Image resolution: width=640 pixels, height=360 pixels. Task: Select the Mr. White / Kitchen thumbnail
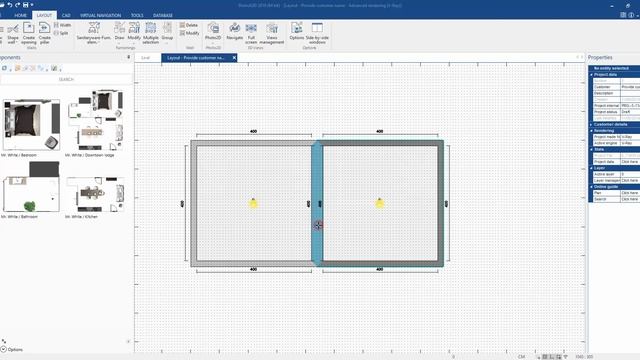(95, 194)
